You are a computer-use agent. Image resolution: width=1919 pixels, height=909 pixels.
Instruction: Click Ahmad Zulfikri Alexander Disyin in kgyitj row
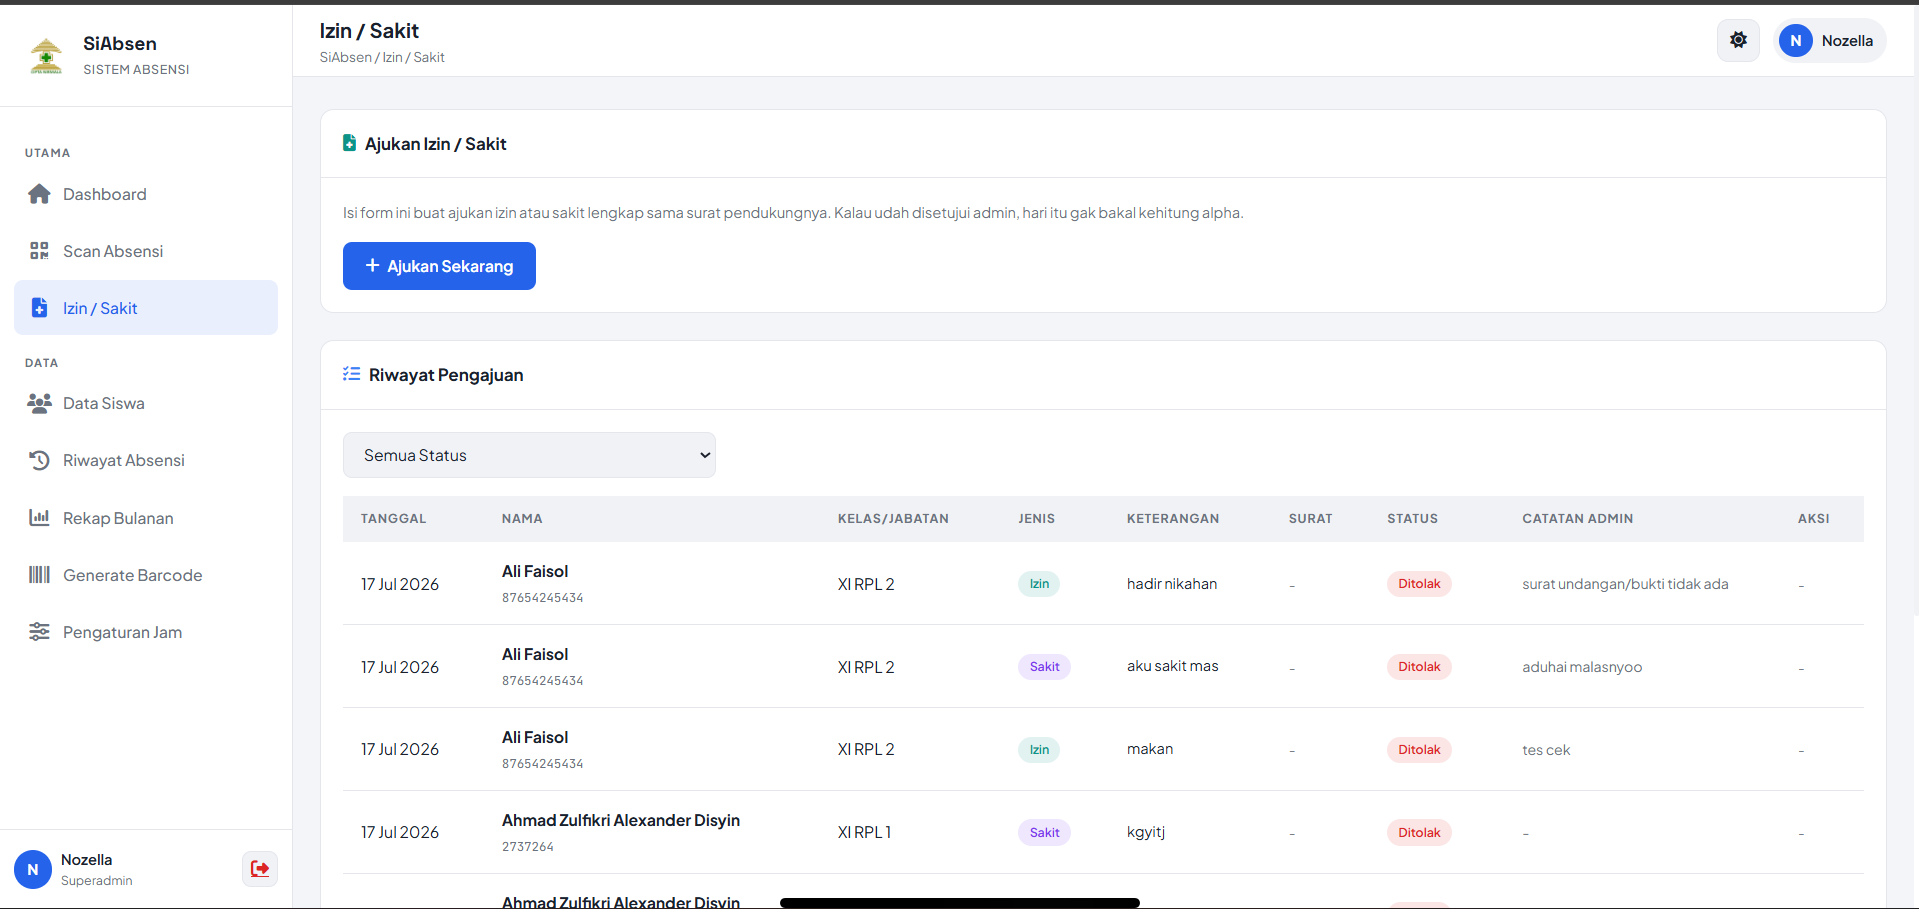[621, 820]
